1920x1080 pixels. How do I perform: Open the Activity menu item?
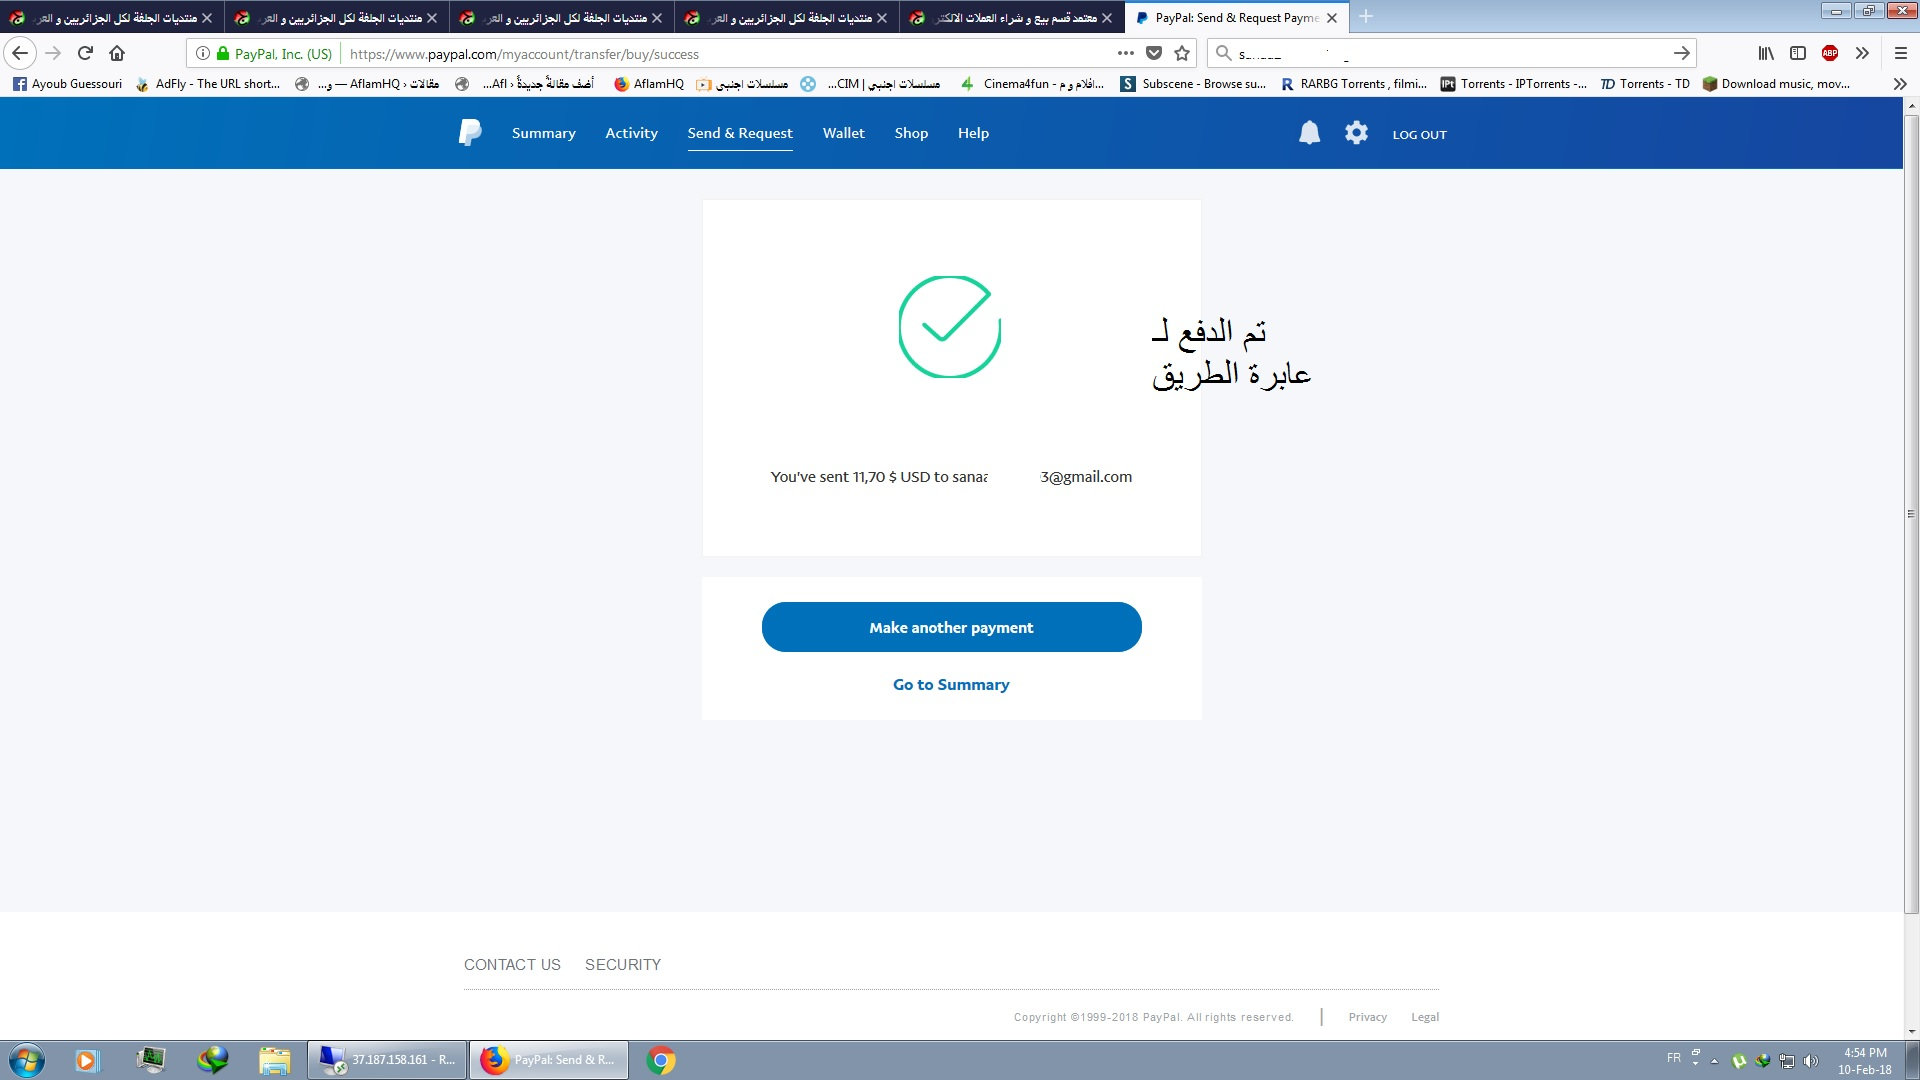(631, 133)
